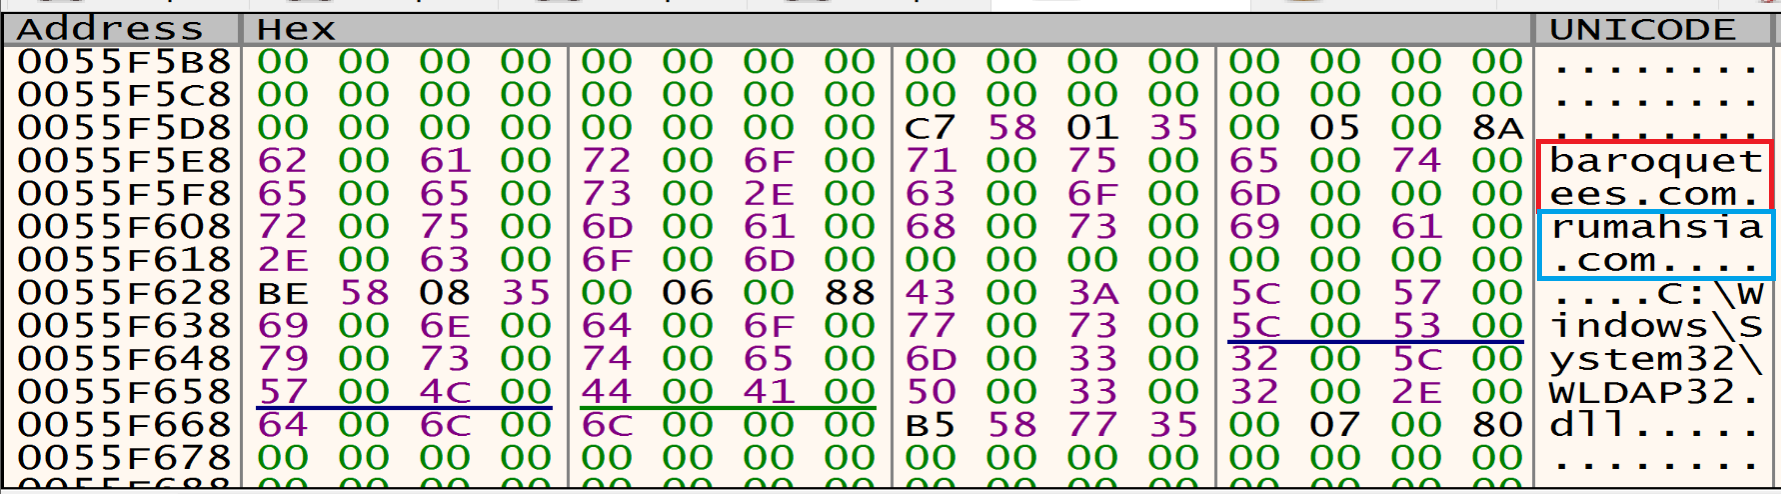Click the Address column header

[110, 29]
